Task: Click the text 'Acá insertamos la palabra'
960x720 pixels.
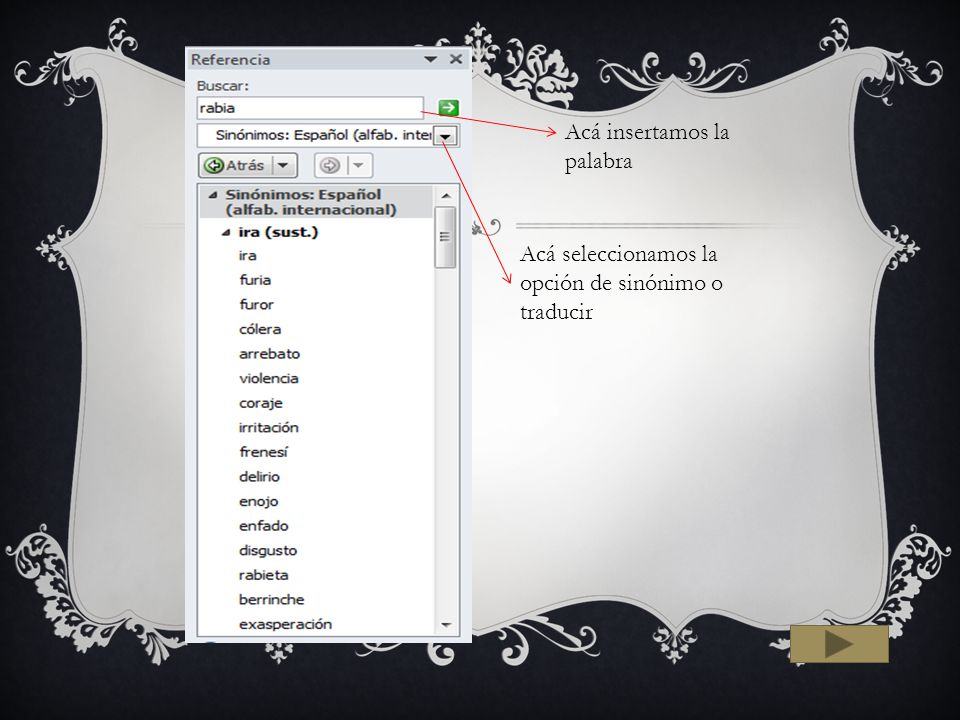Action: pos(647,146)
